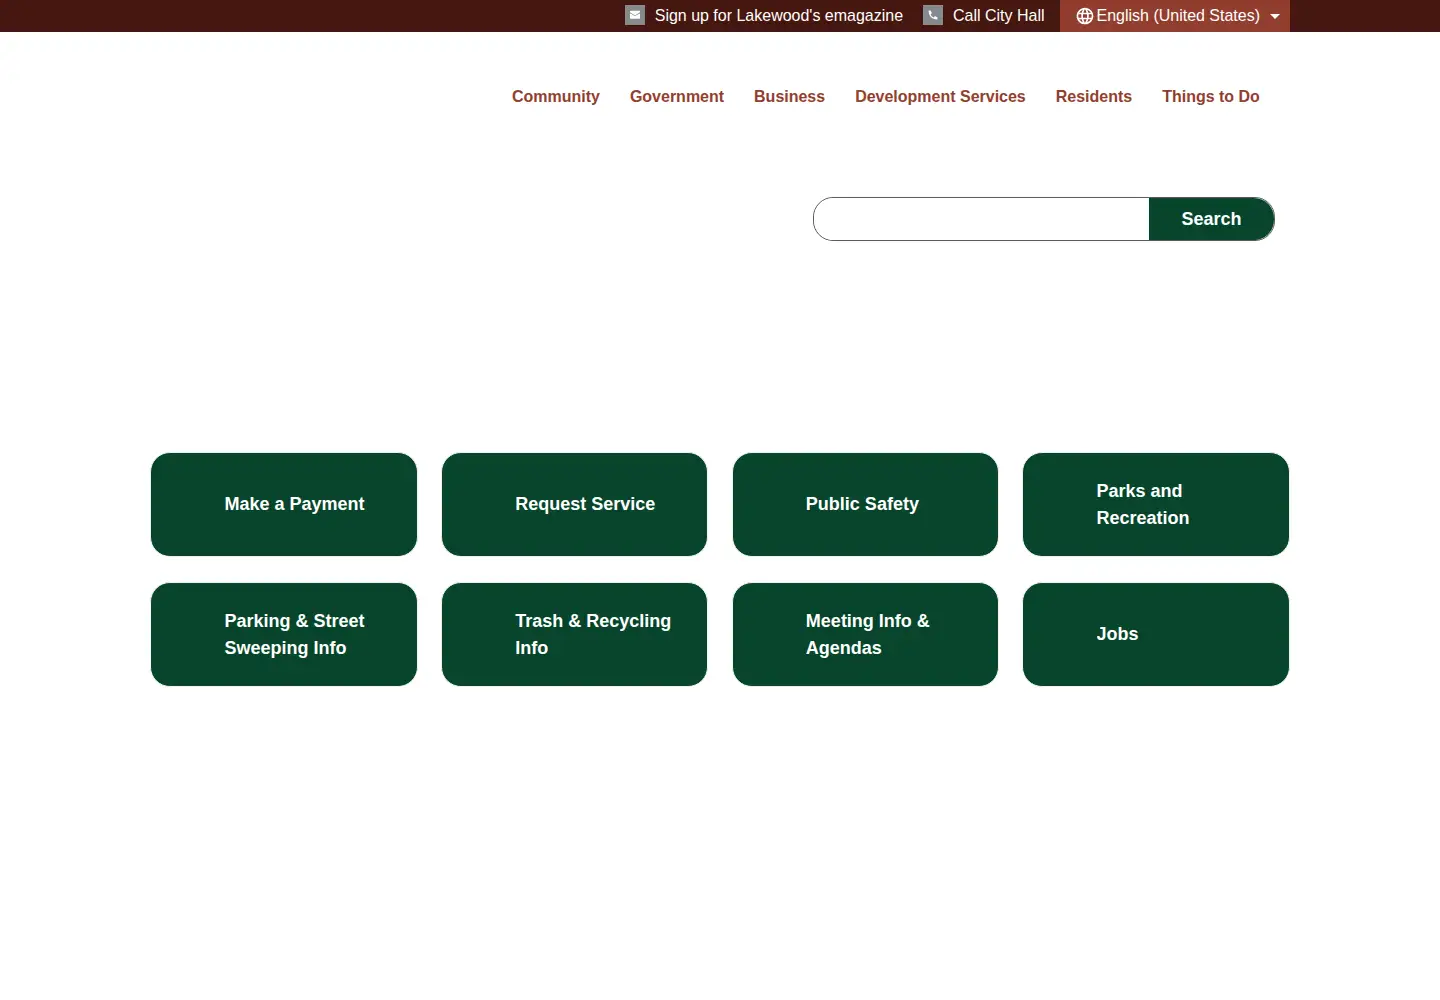Image resolution: width=1440 pixels, height=1000 pixels.
Task: Open Parking & Street Sweeping Info tile
Action: pyautogui.click(x=284, y=634)
